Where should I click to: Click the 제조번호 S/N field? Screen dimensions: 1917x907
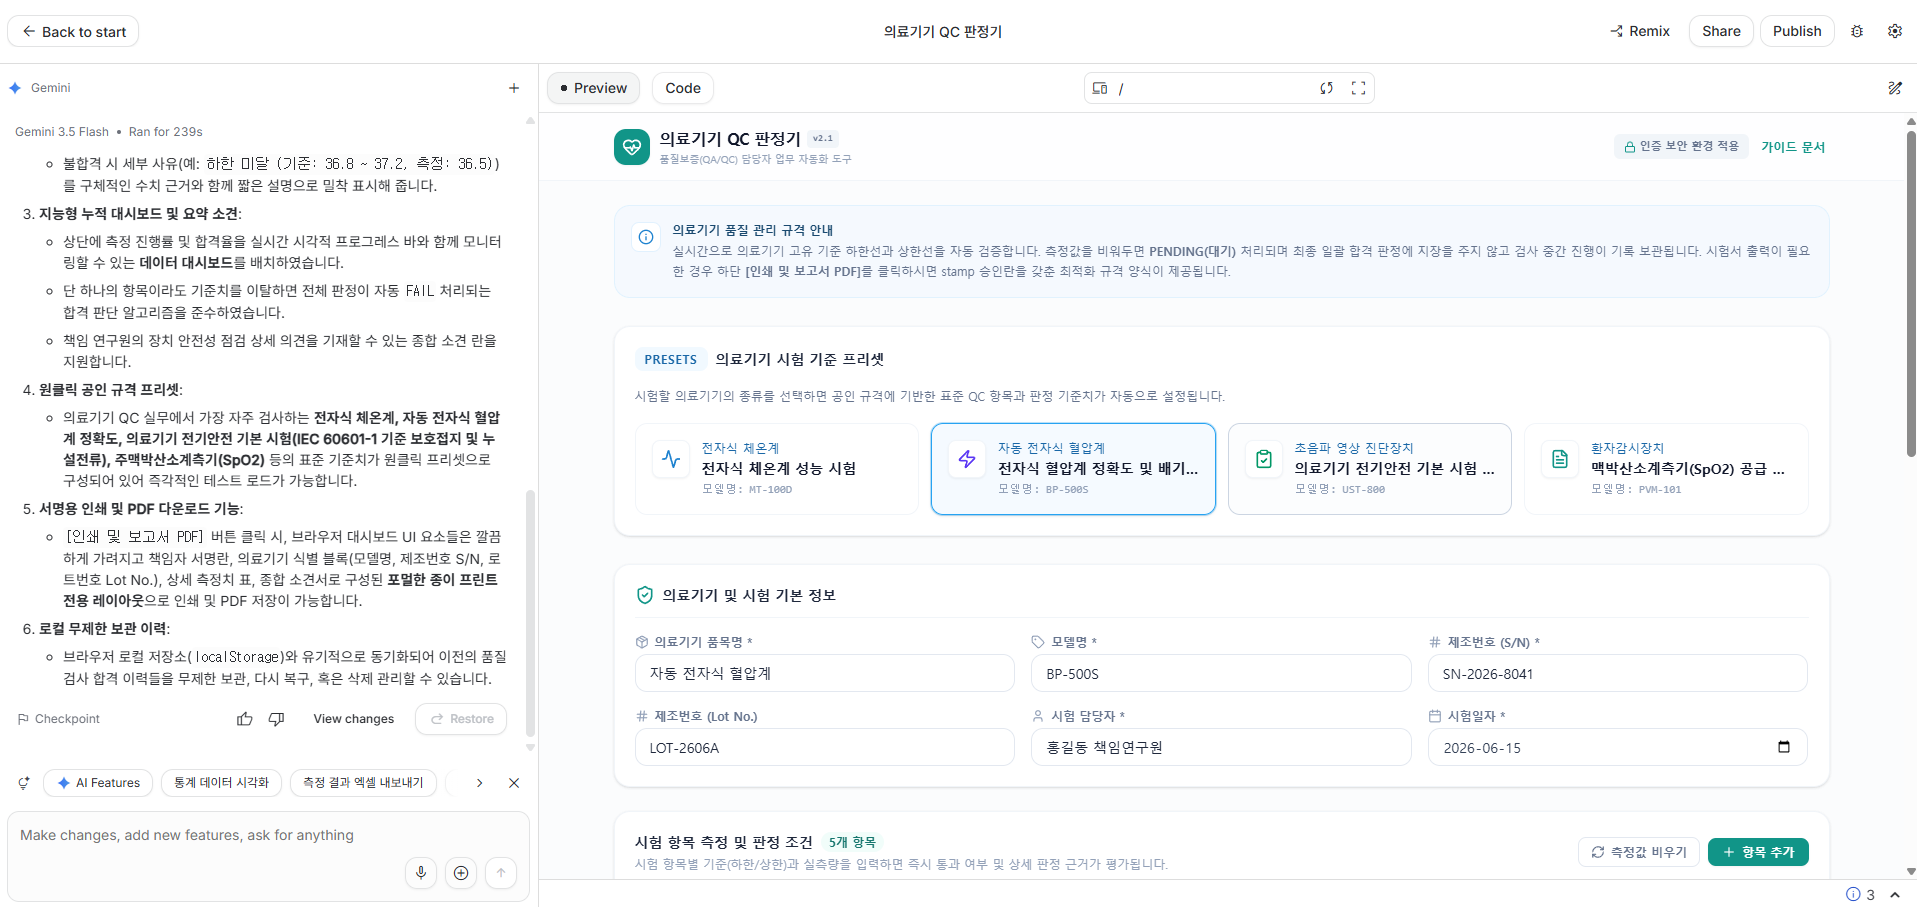(x=1617, y=673)
